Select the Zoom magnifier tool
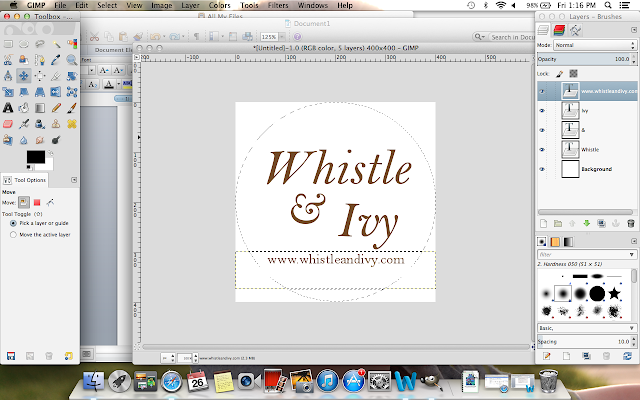This screenshot has height=400, width=640. pos(72,60)
